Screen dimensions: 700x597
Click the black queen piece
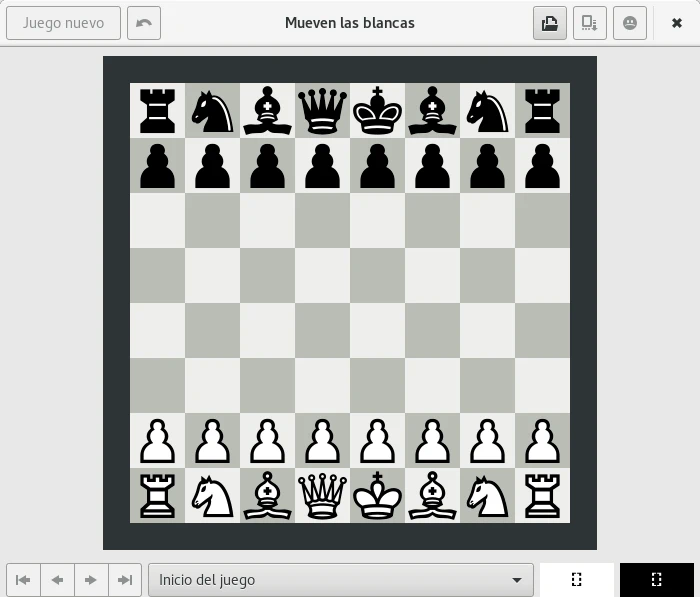coord(322,111)
